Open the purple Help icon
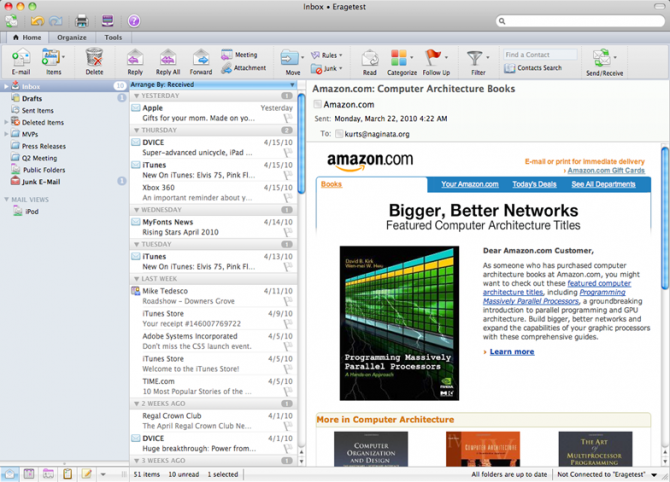 click(x=134, y=20)
